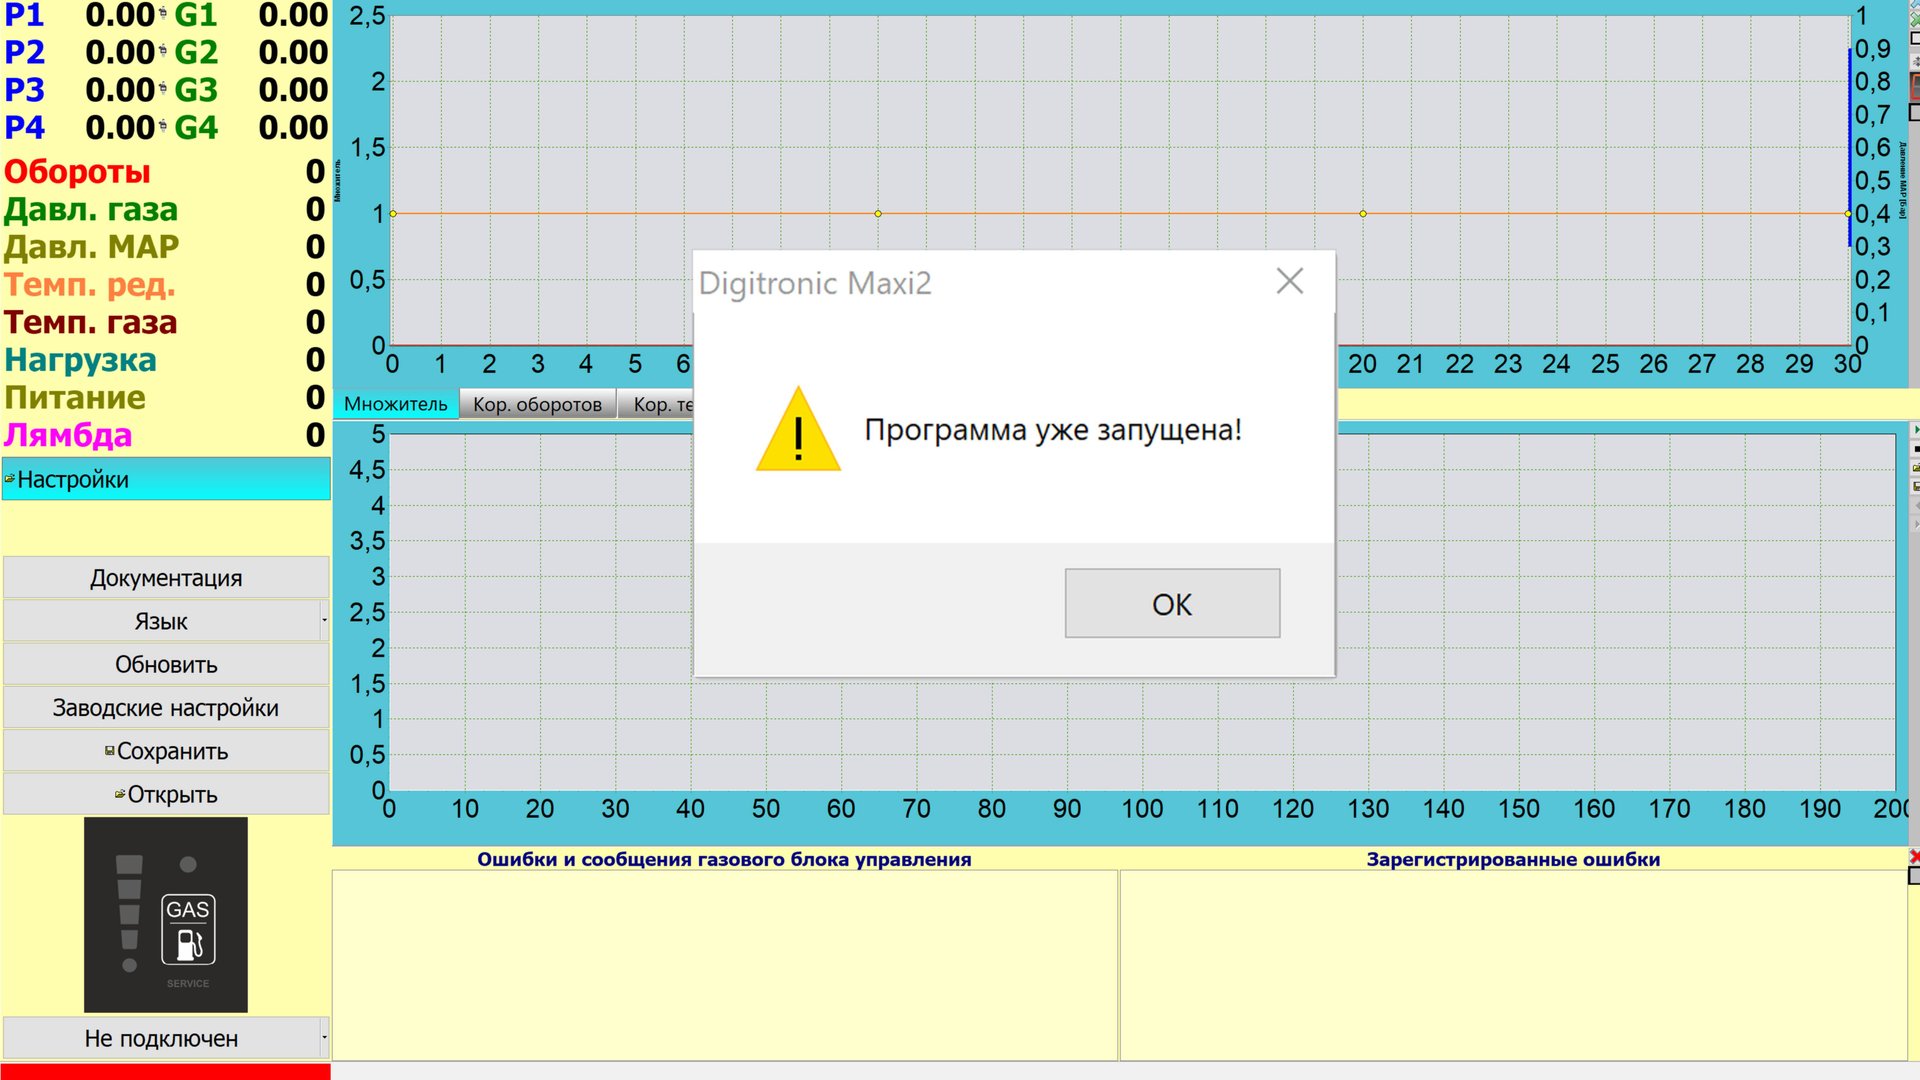Click the round LED above the GAS button
Viewport: 1920px width, 1080px height.
click(x=188, y=864)
